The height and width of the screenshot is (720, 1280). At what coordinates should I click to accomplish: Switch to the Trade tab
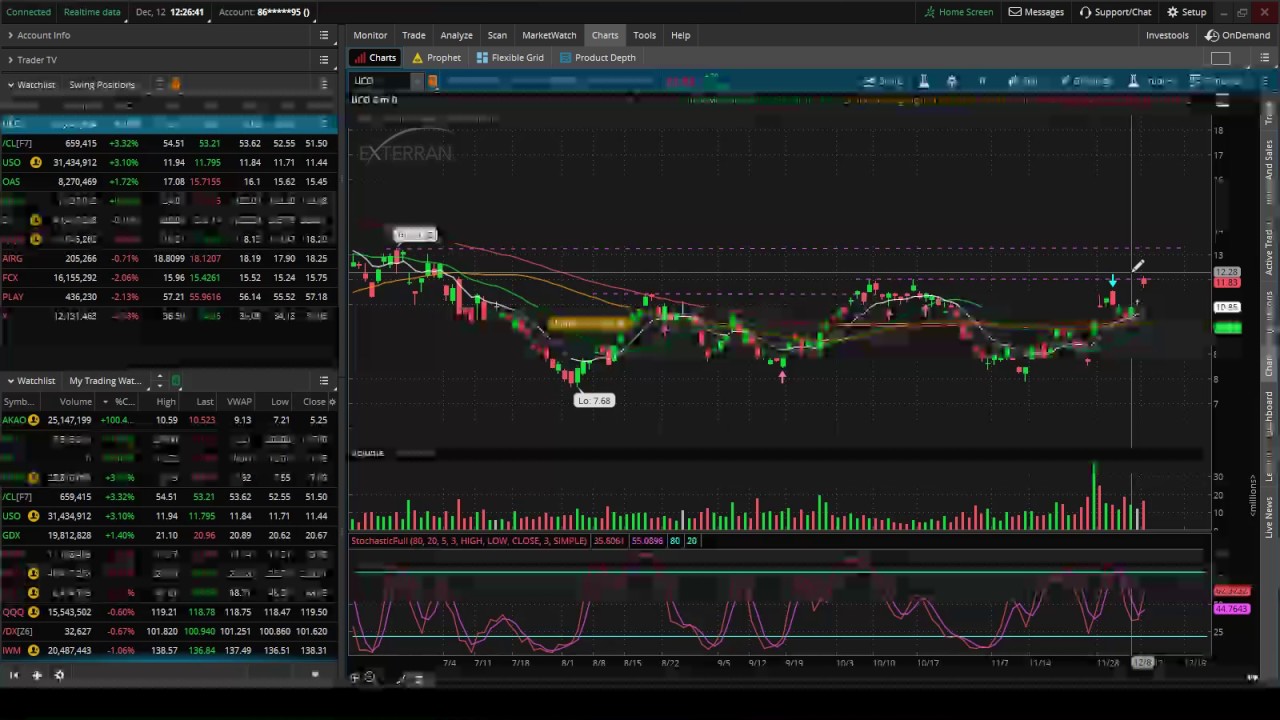[x=413, y=35]
